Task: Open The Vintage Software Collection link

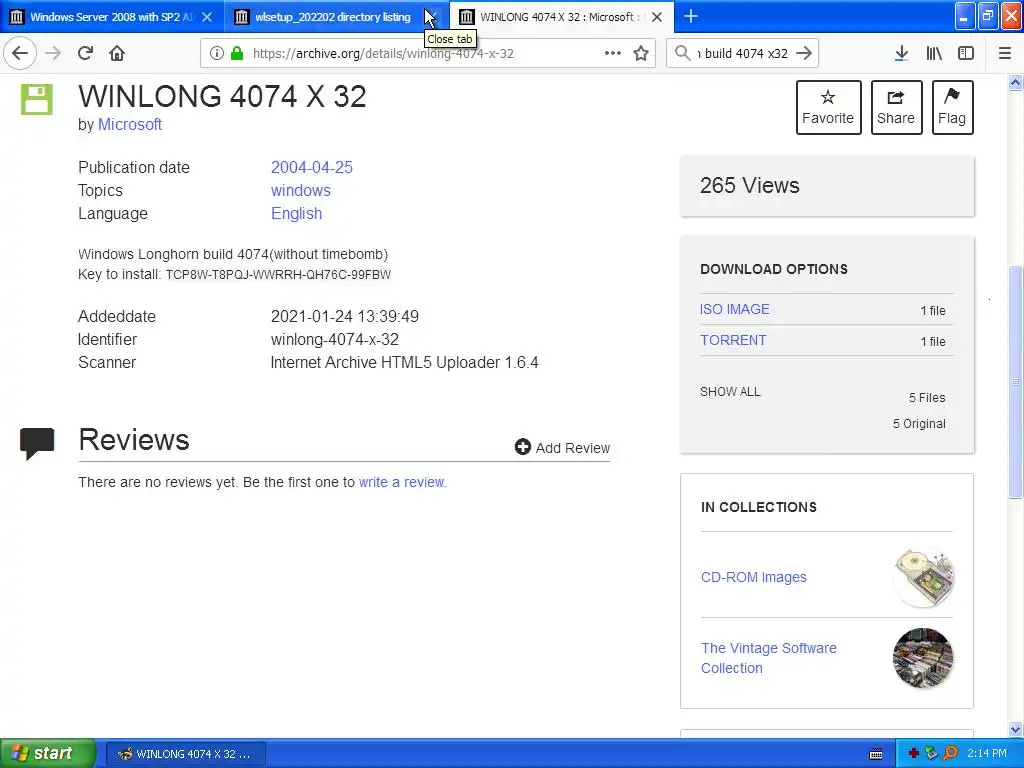Action: click(769, 658)
